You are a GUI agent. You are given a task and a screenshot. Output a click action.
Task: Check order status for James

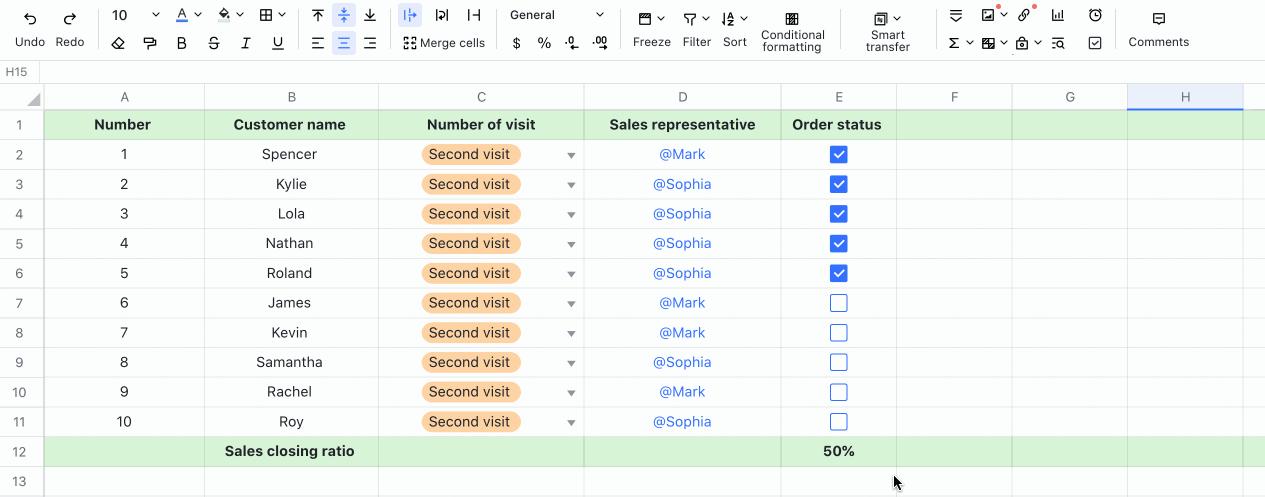point(839,303)
